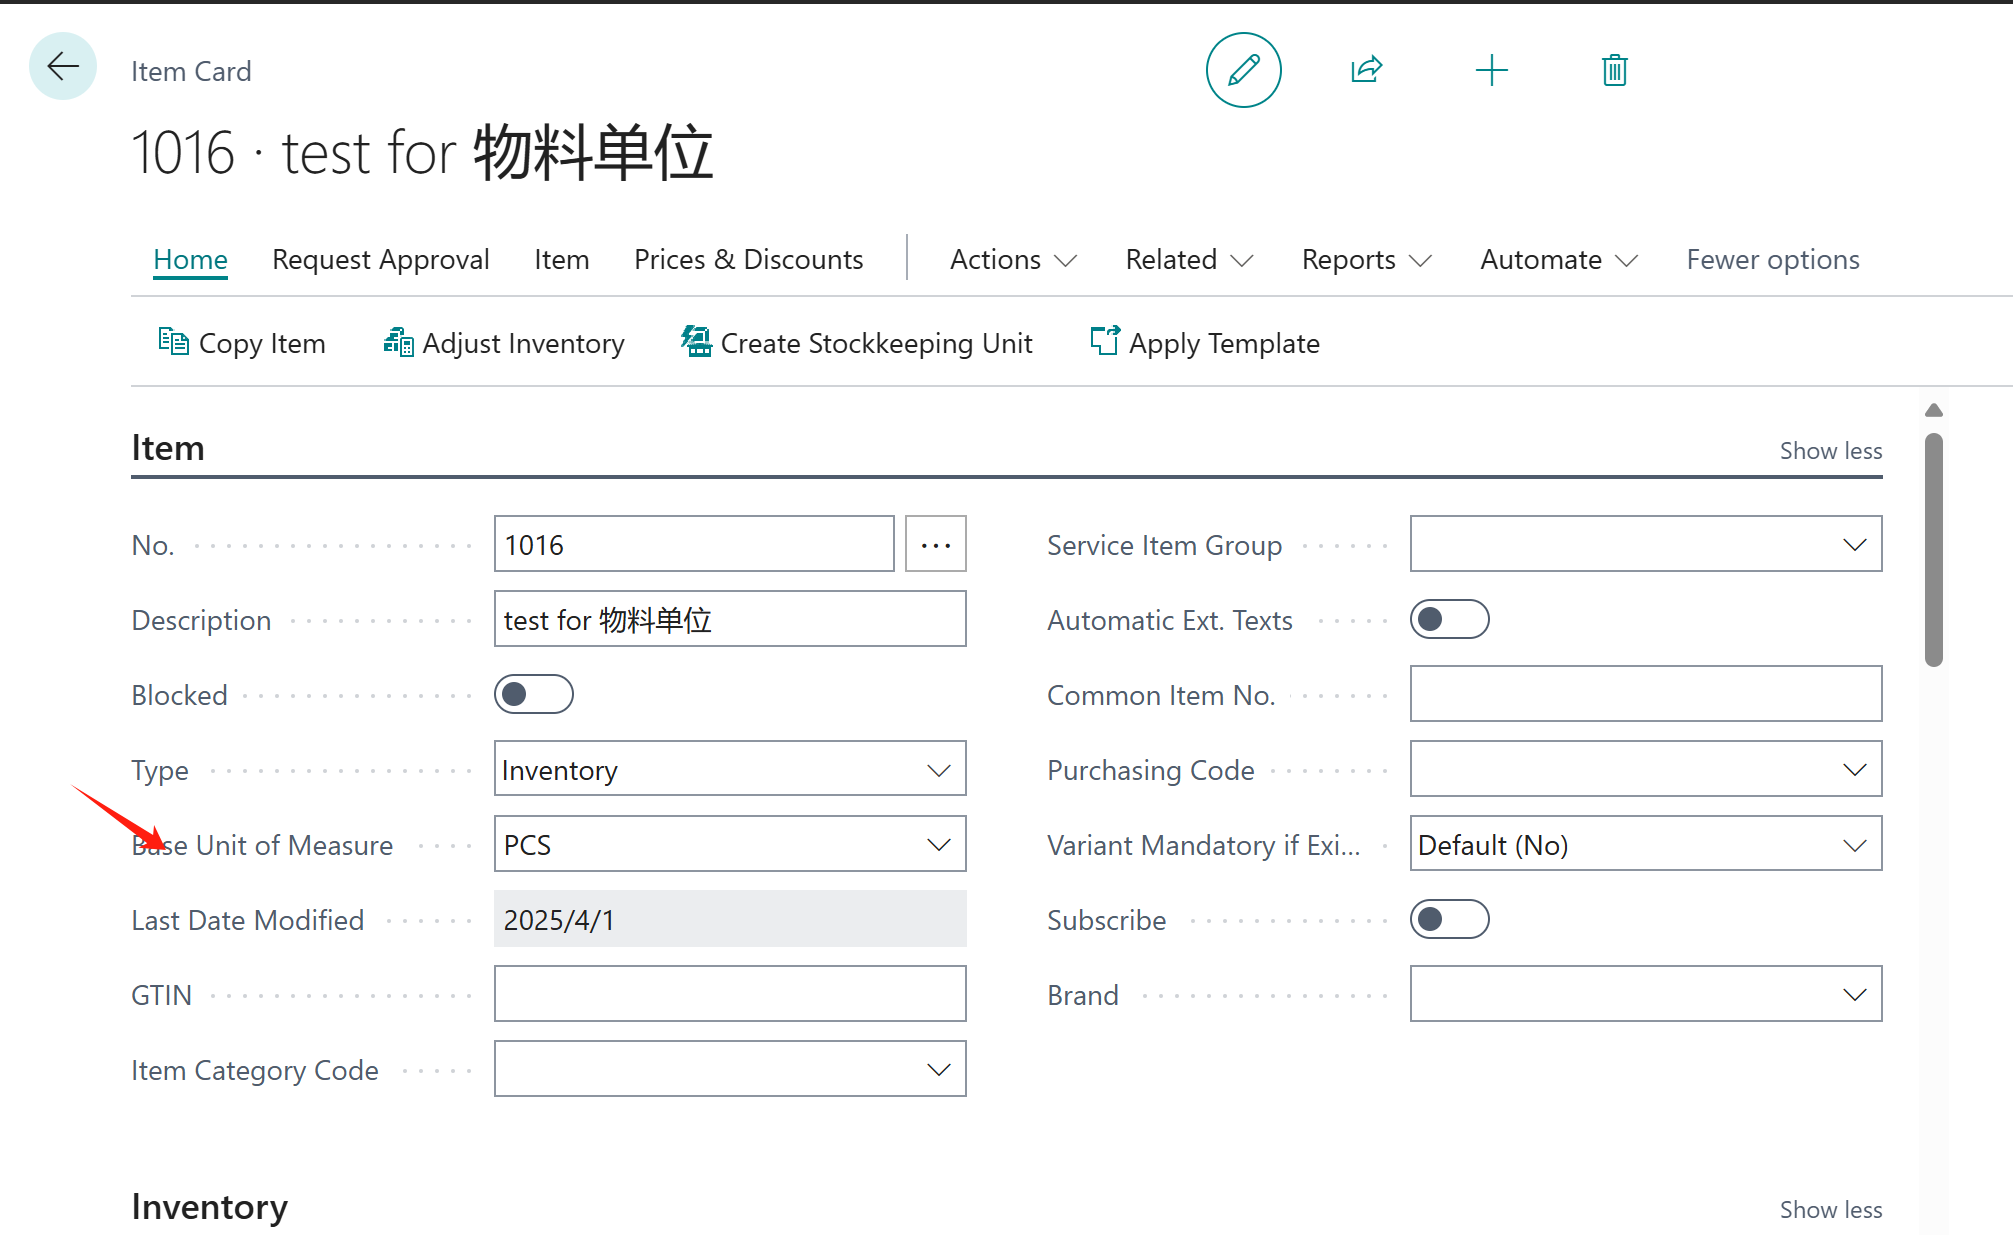
Task: Click the back arrow button
Action: pos(63,67)
